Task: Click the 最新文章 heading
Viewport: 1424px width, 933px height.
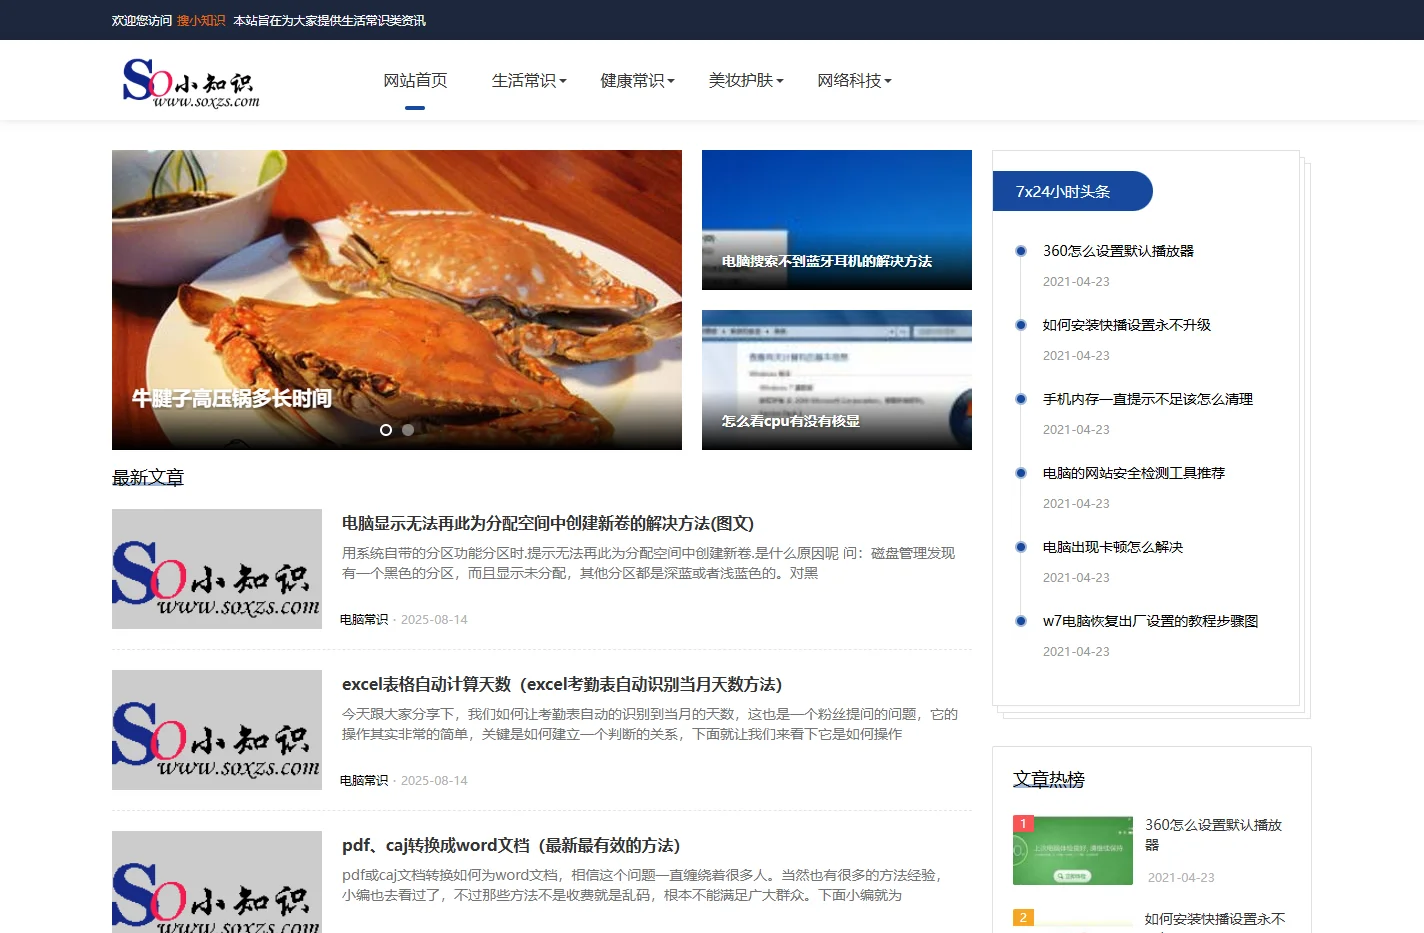Action: point(148,478)
